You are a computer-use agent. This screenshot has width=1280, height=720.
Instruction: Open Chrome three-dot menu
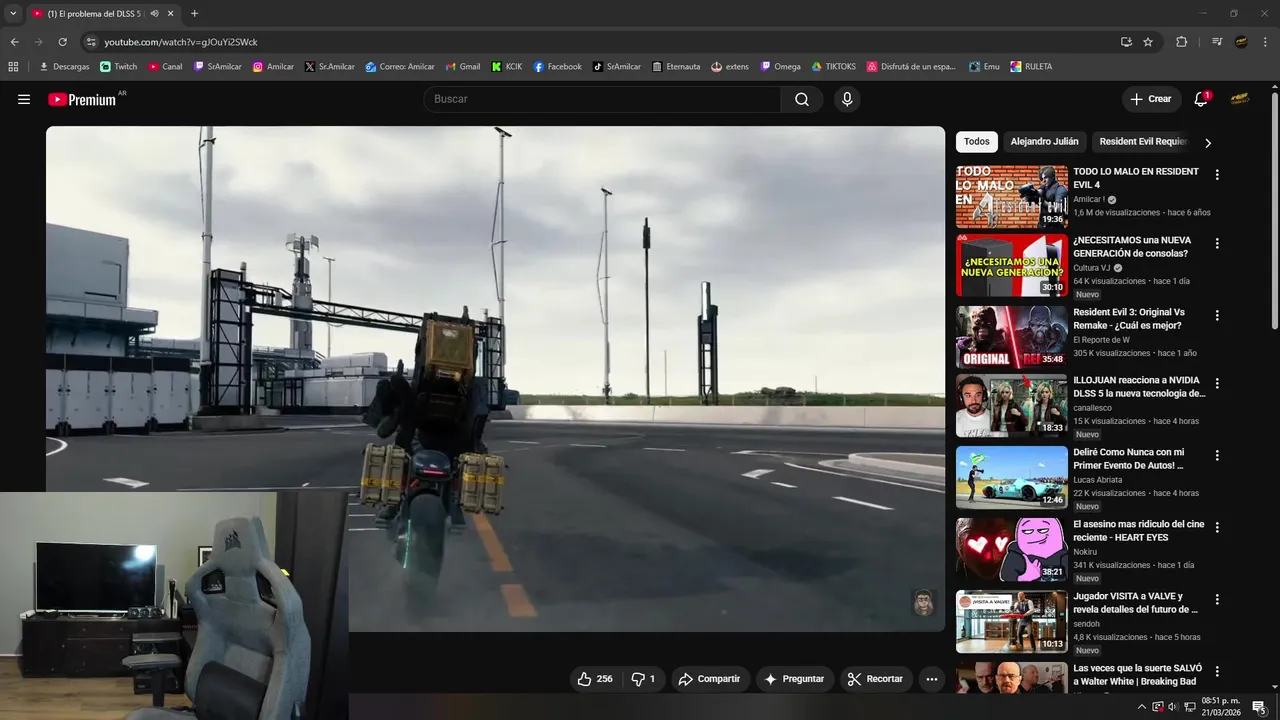(x=1266, y=42)
